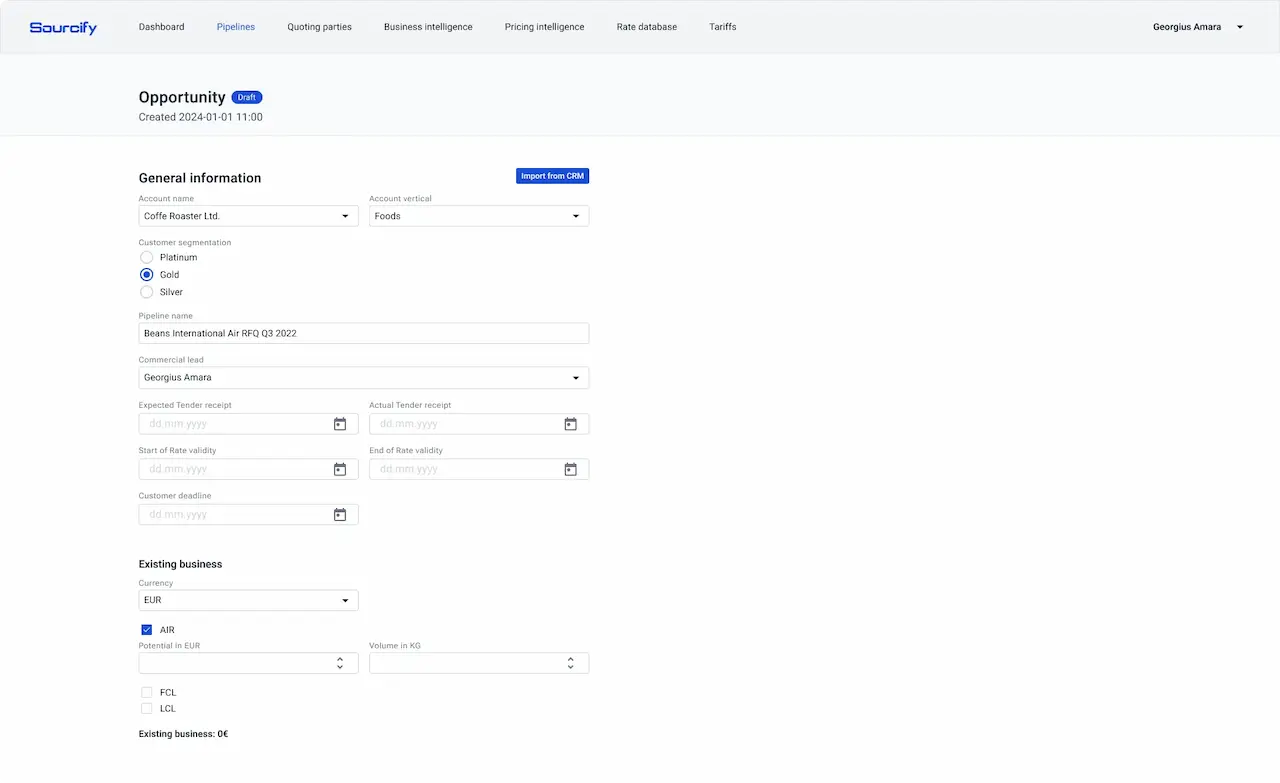Click the Pipeline name input field
Screen dimensions: 1280x783
pyautogui.click(x=363, y=332)
